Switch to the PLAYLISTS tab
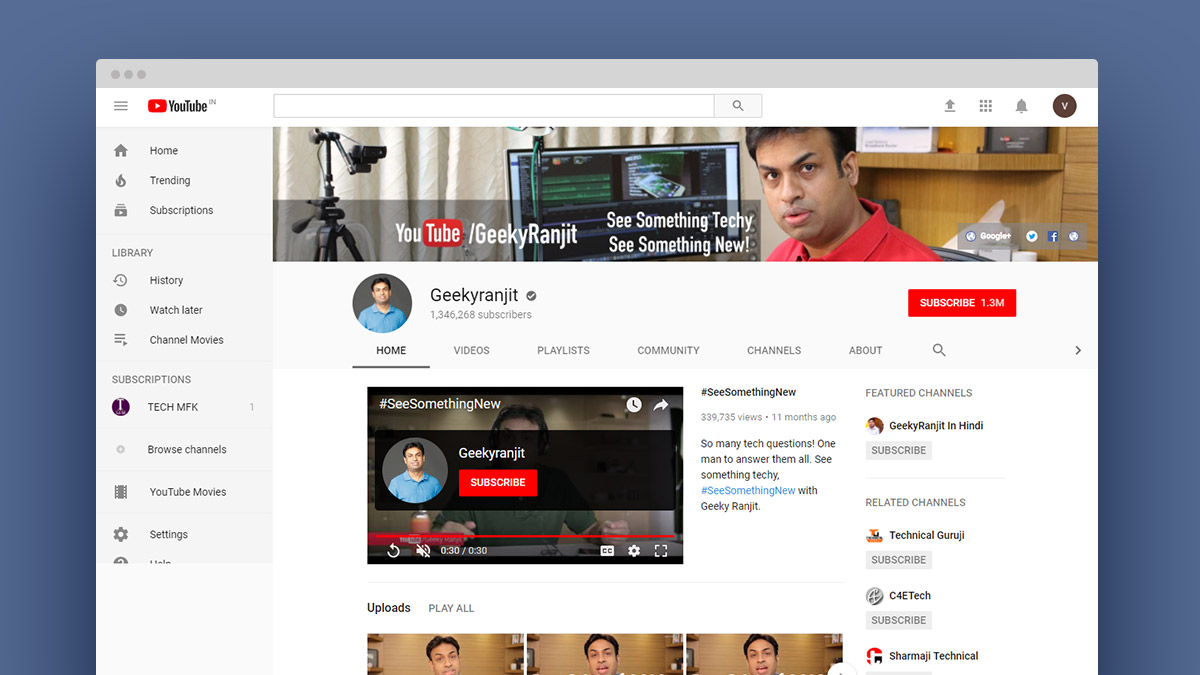The height and width of the screenshot is (675, 1200). point(563,350)
